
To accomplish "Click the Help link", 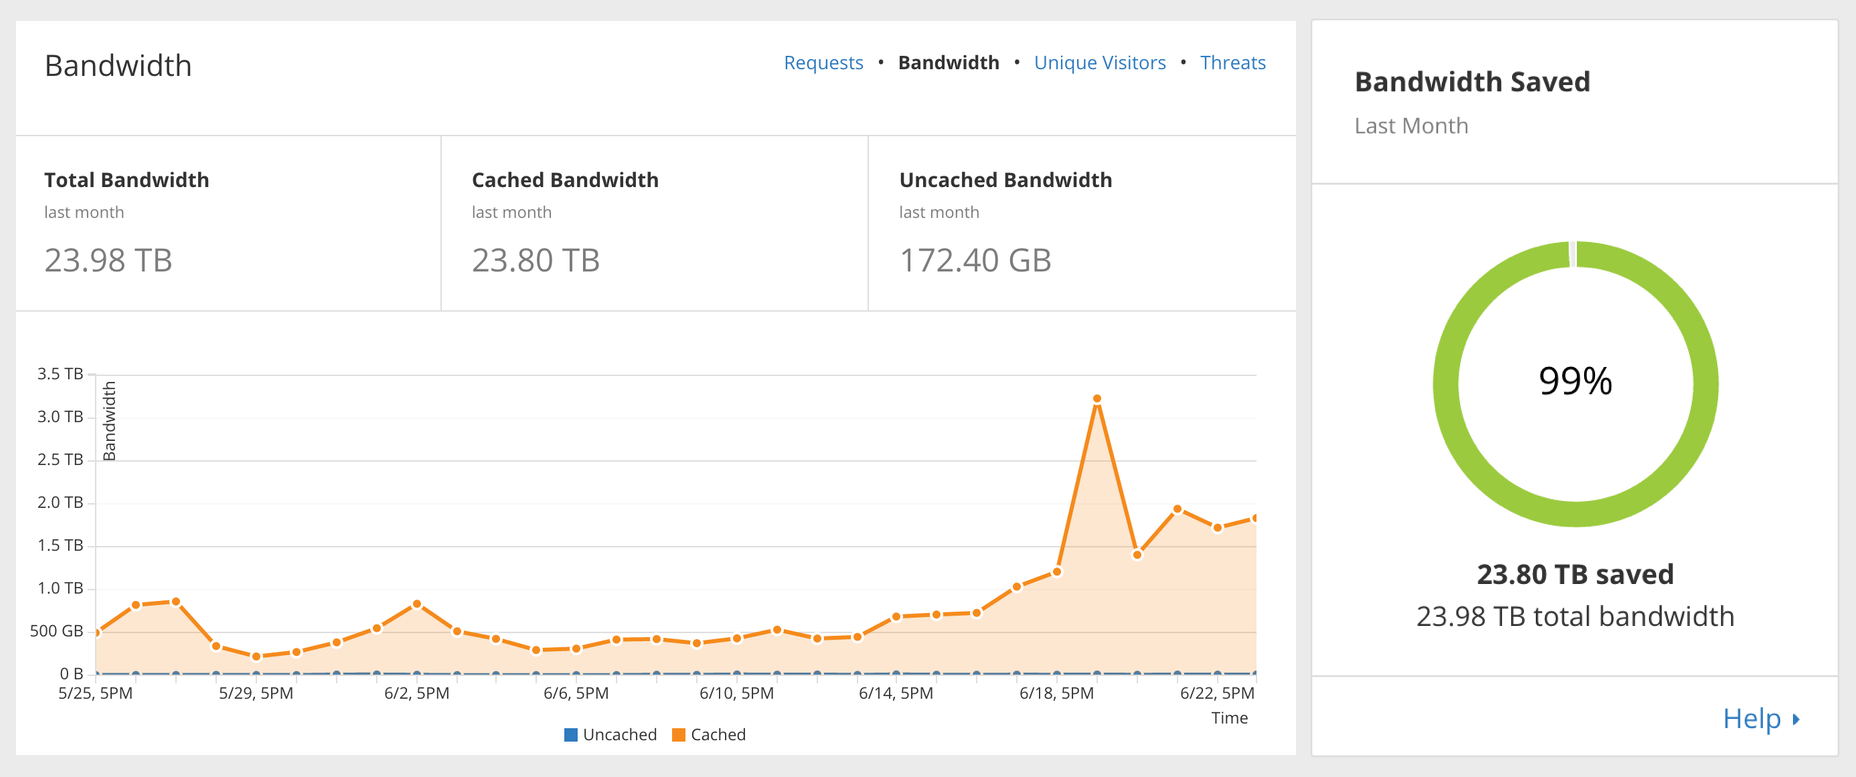I will [1751, 718].
